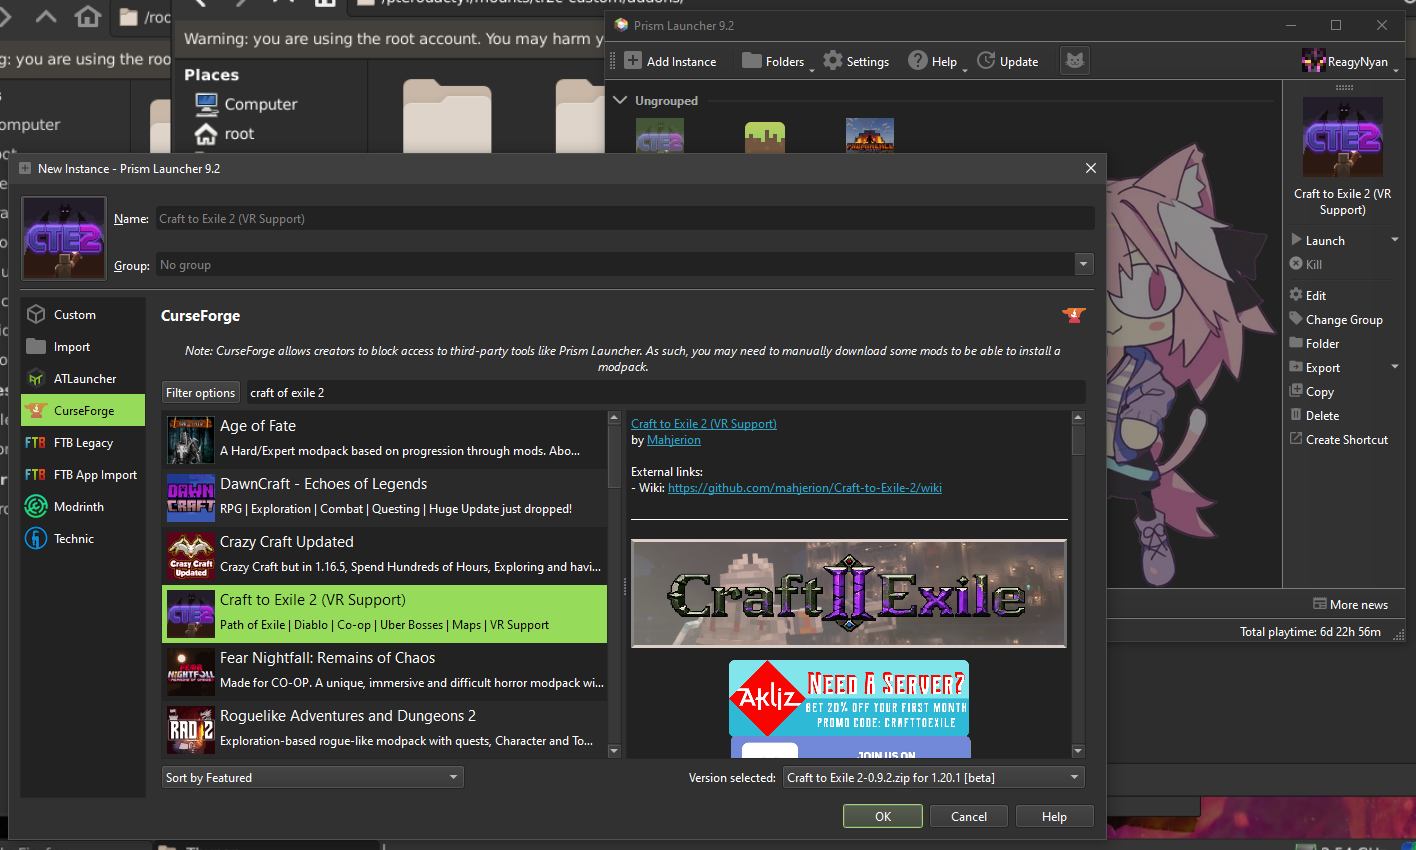The image size is (1416, 850).
Task: Open Settings in Prism Launcher toolbar
Action: (x=856, y=61)
